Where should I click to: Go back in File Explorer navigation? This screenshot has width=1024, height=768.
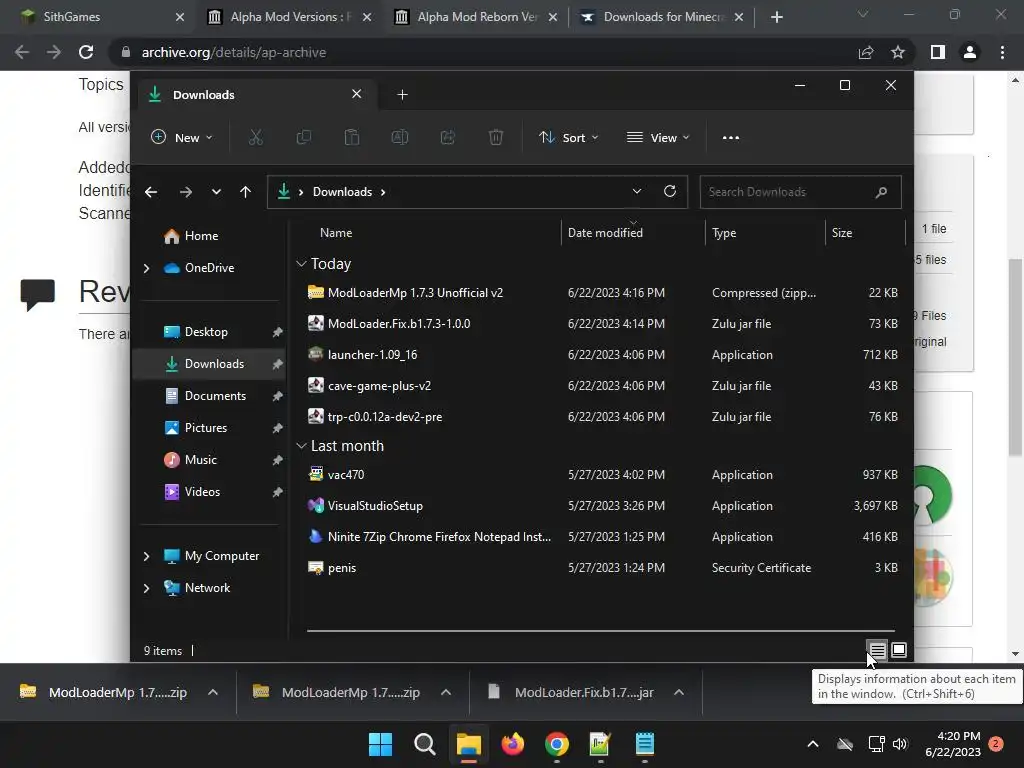(x=151, y=192)
